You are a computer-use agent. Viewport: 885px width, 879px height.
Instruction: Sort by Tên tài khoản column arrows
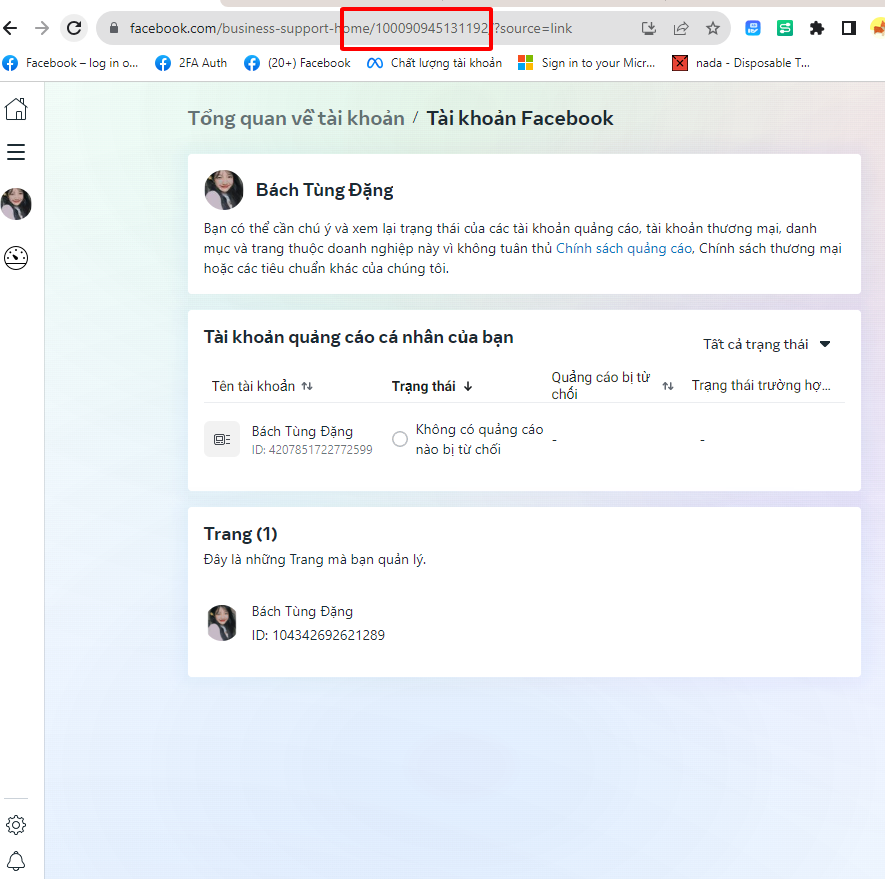click(307, 386)
